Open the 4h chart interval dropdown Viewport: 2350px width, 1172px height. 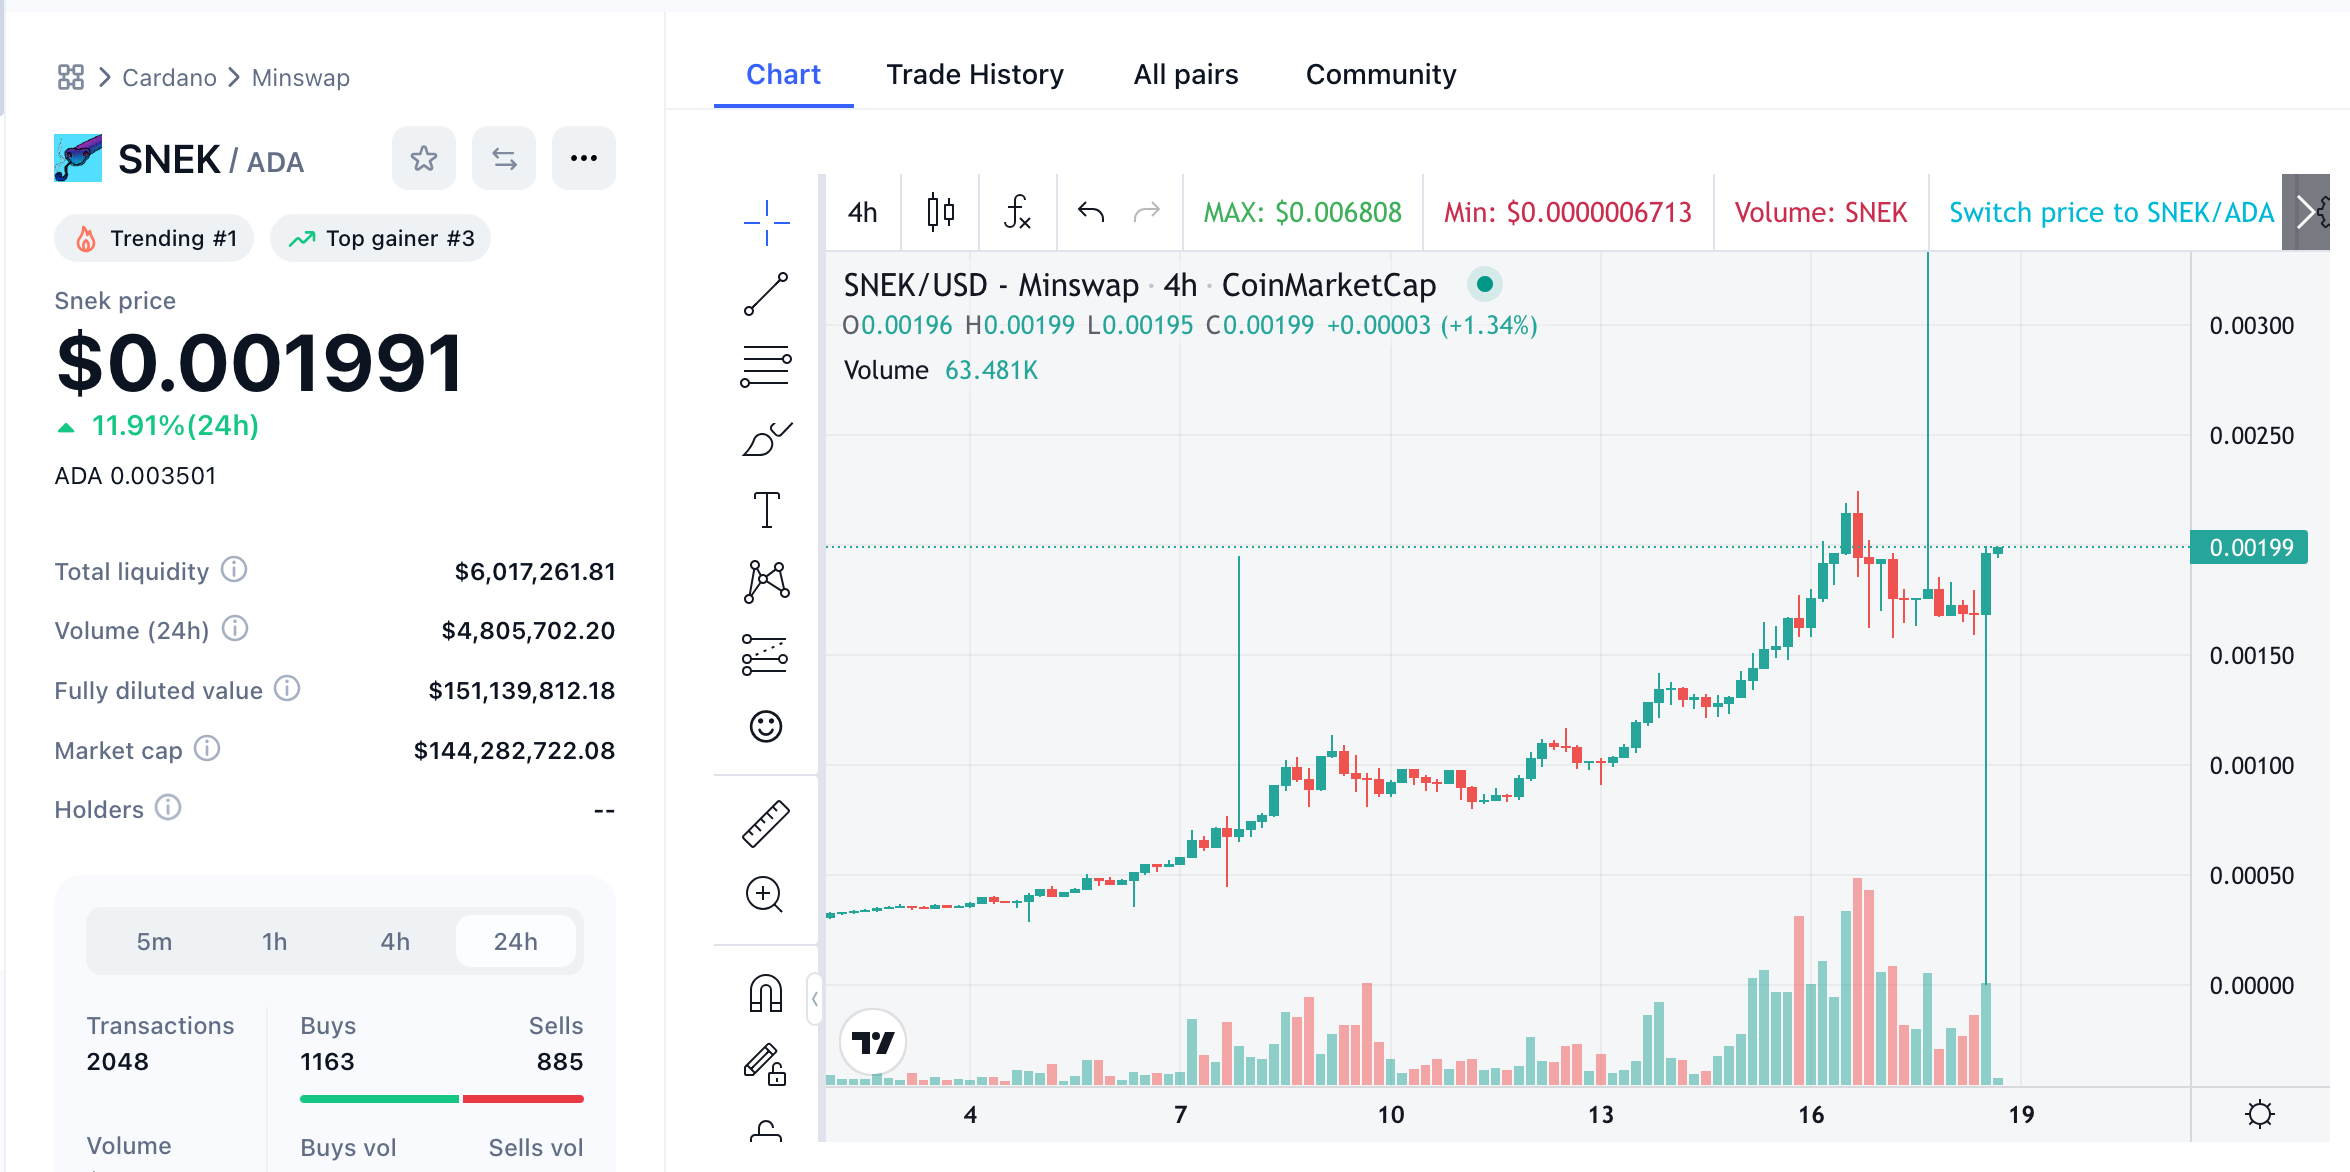coord(862,212)
